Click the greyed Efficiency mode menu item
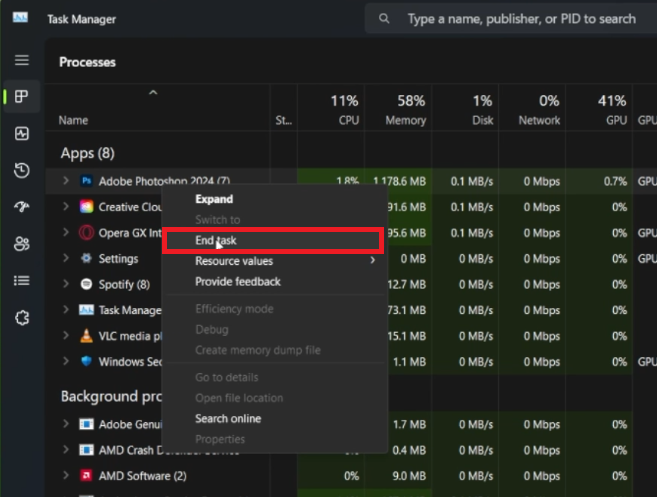The width and height of the screenshot is (657, 497). [x=274, y=309]
